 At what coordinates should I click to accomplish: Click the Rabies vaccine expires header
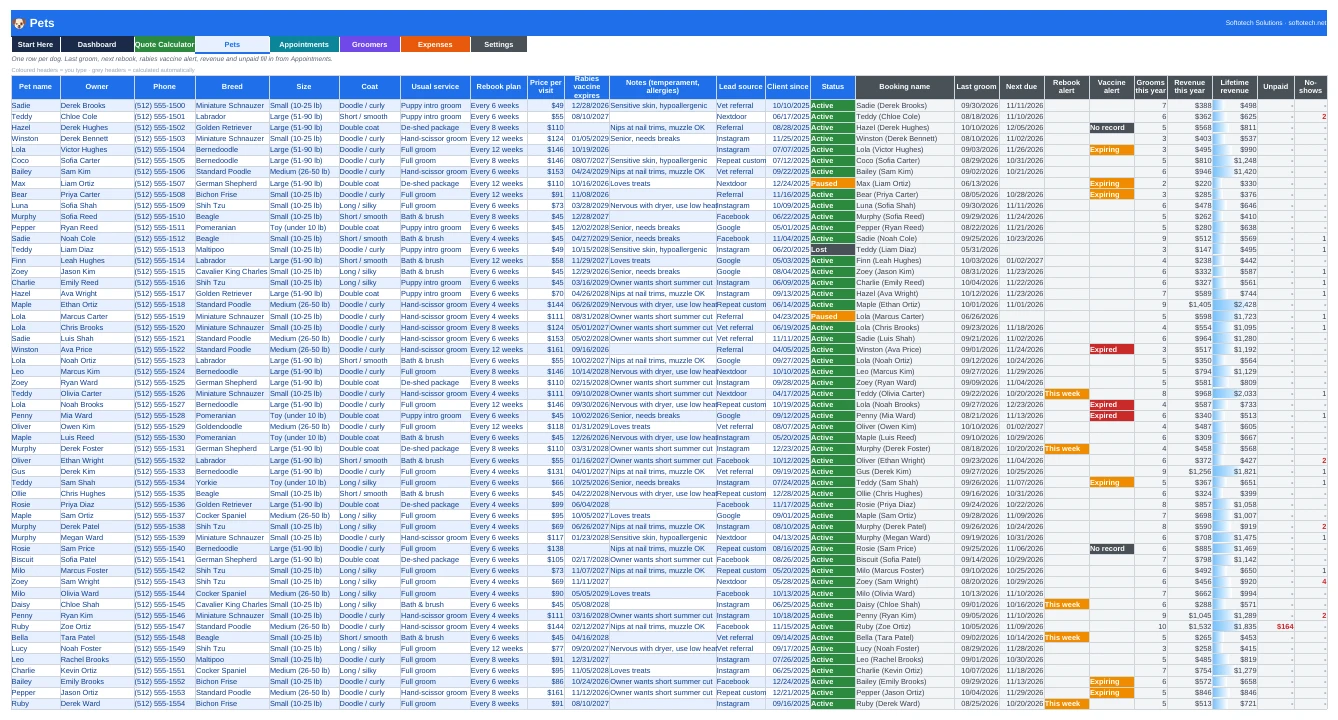pos(587,88)
